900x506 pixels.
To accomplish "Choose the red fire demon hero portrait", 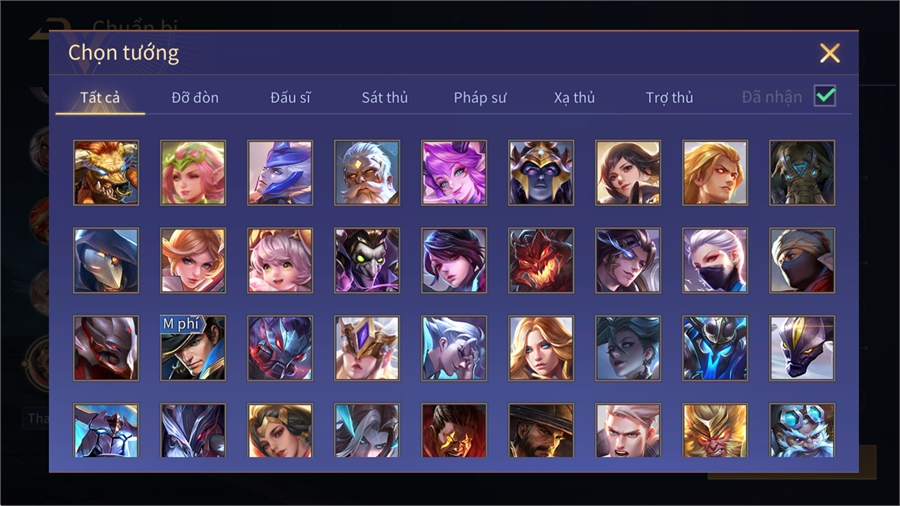I will (x=541, y=260).
